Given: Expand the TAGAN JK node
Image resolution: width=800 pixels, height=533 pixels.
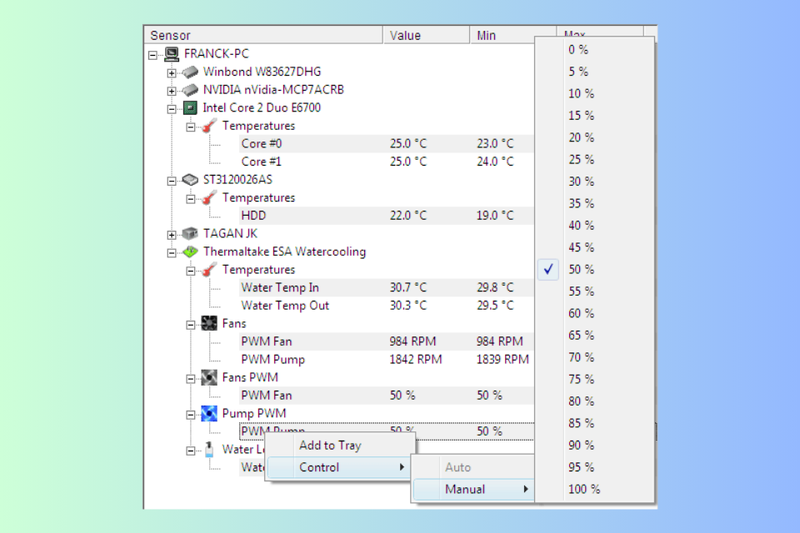Looking at the screenshot, I should point(171,235).
